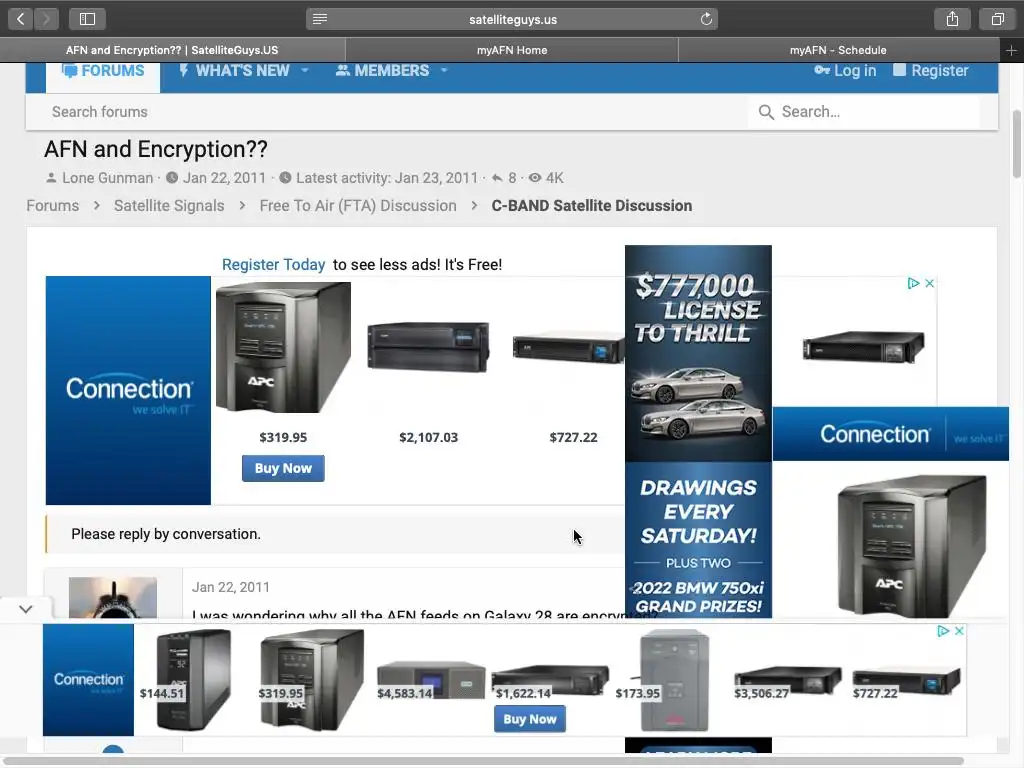The height and width of the screenshot is (768, 1024).
Task: Click the $727.22 UPS in bottom ad
Action: pyautogui.click(x=906, y=682)
